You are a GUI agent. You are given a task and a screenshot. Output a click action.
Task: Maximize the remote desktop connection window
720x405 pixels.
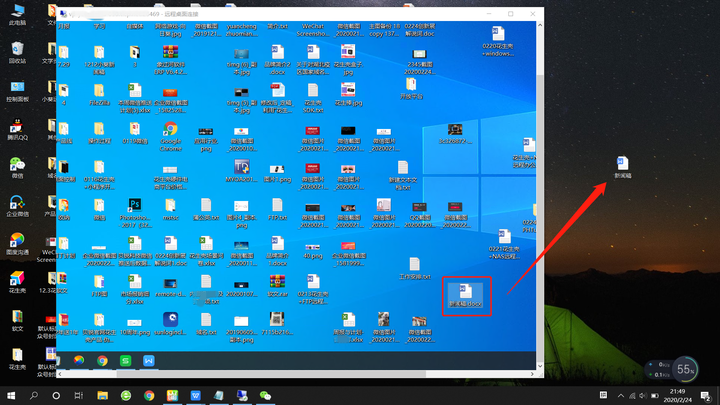pyautogui.click(x=511, y=14)
